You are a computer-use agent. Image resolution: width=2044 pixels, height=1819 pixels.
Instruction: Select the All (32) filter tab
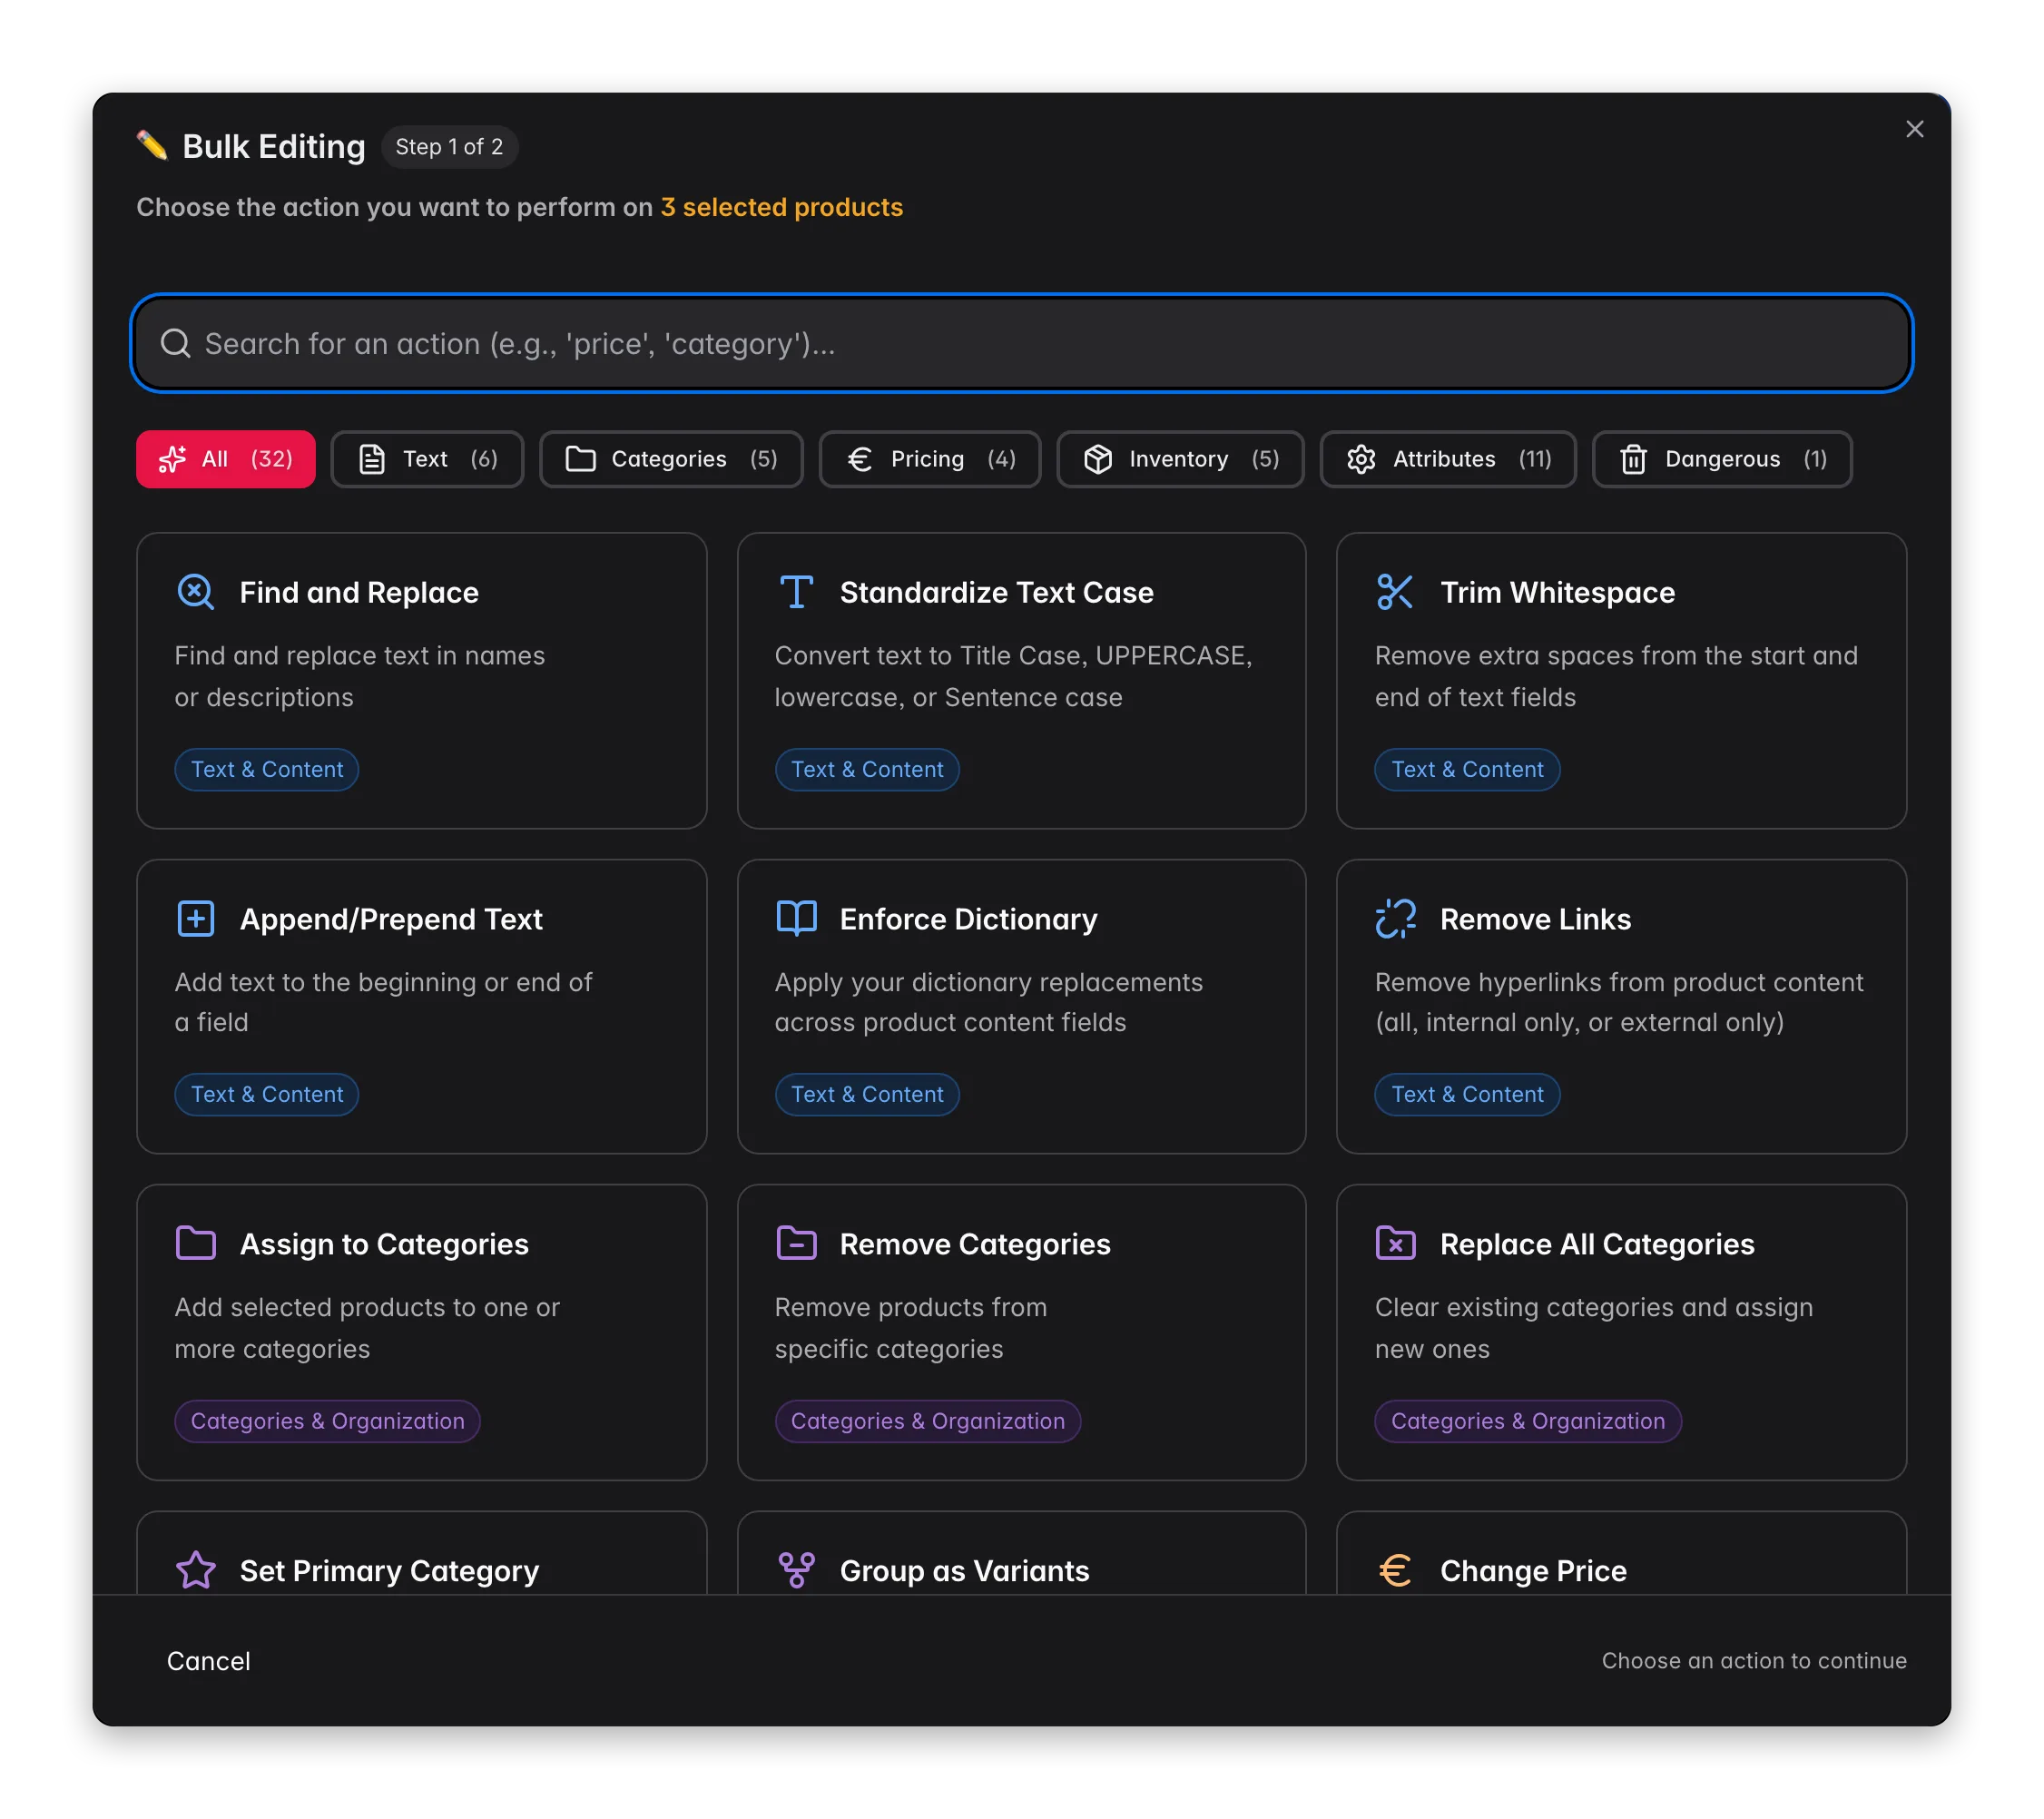[226, 459]
